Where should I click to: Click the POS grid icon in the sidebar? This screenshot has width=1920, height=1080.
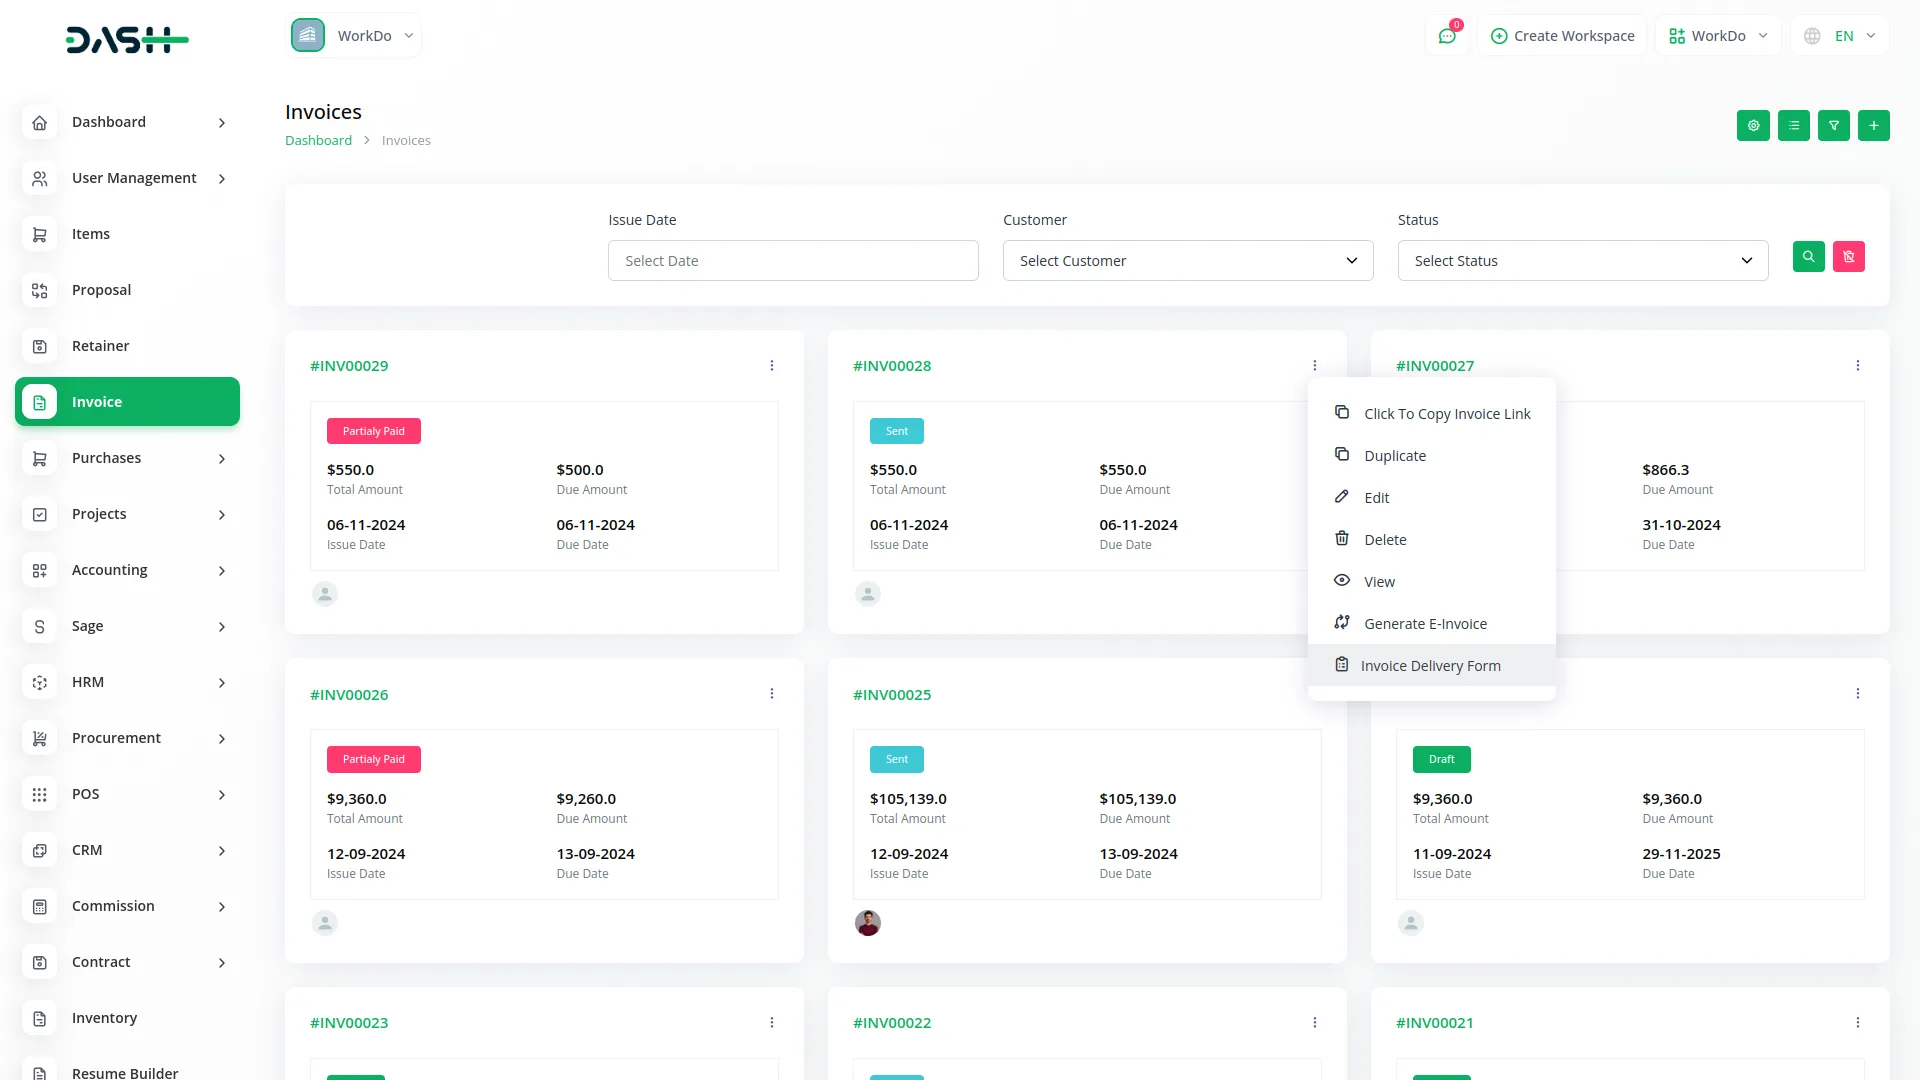tap(39, 794)
